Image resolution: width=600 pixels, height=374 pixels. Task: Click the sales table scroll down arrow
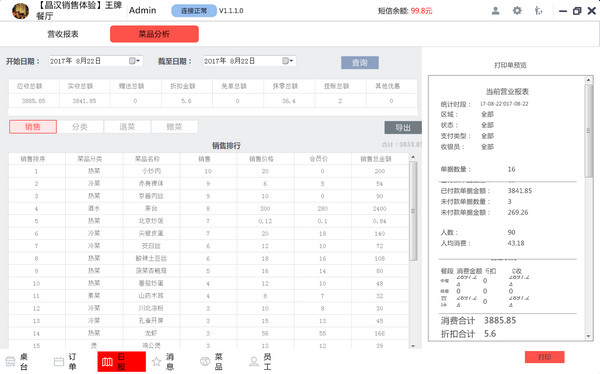(413, 346)
